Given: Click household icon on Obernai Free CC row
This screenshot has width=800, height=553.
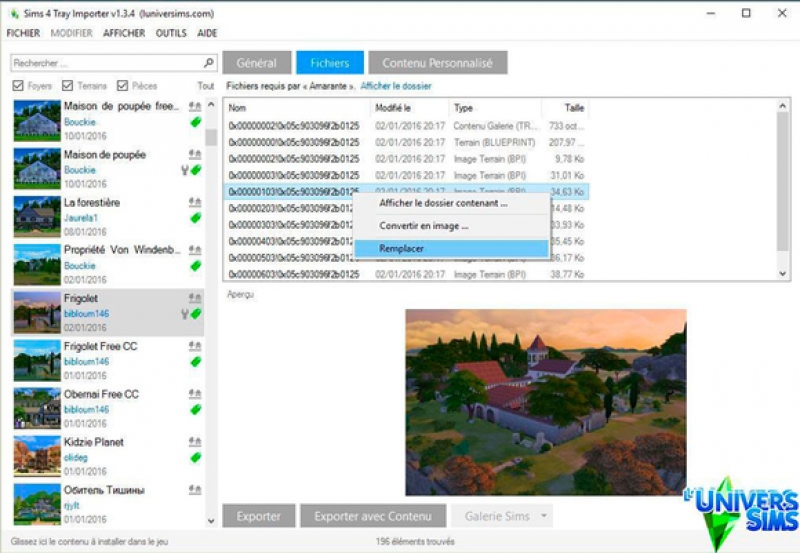Looking at the screenshot, I should pos(195,394).
